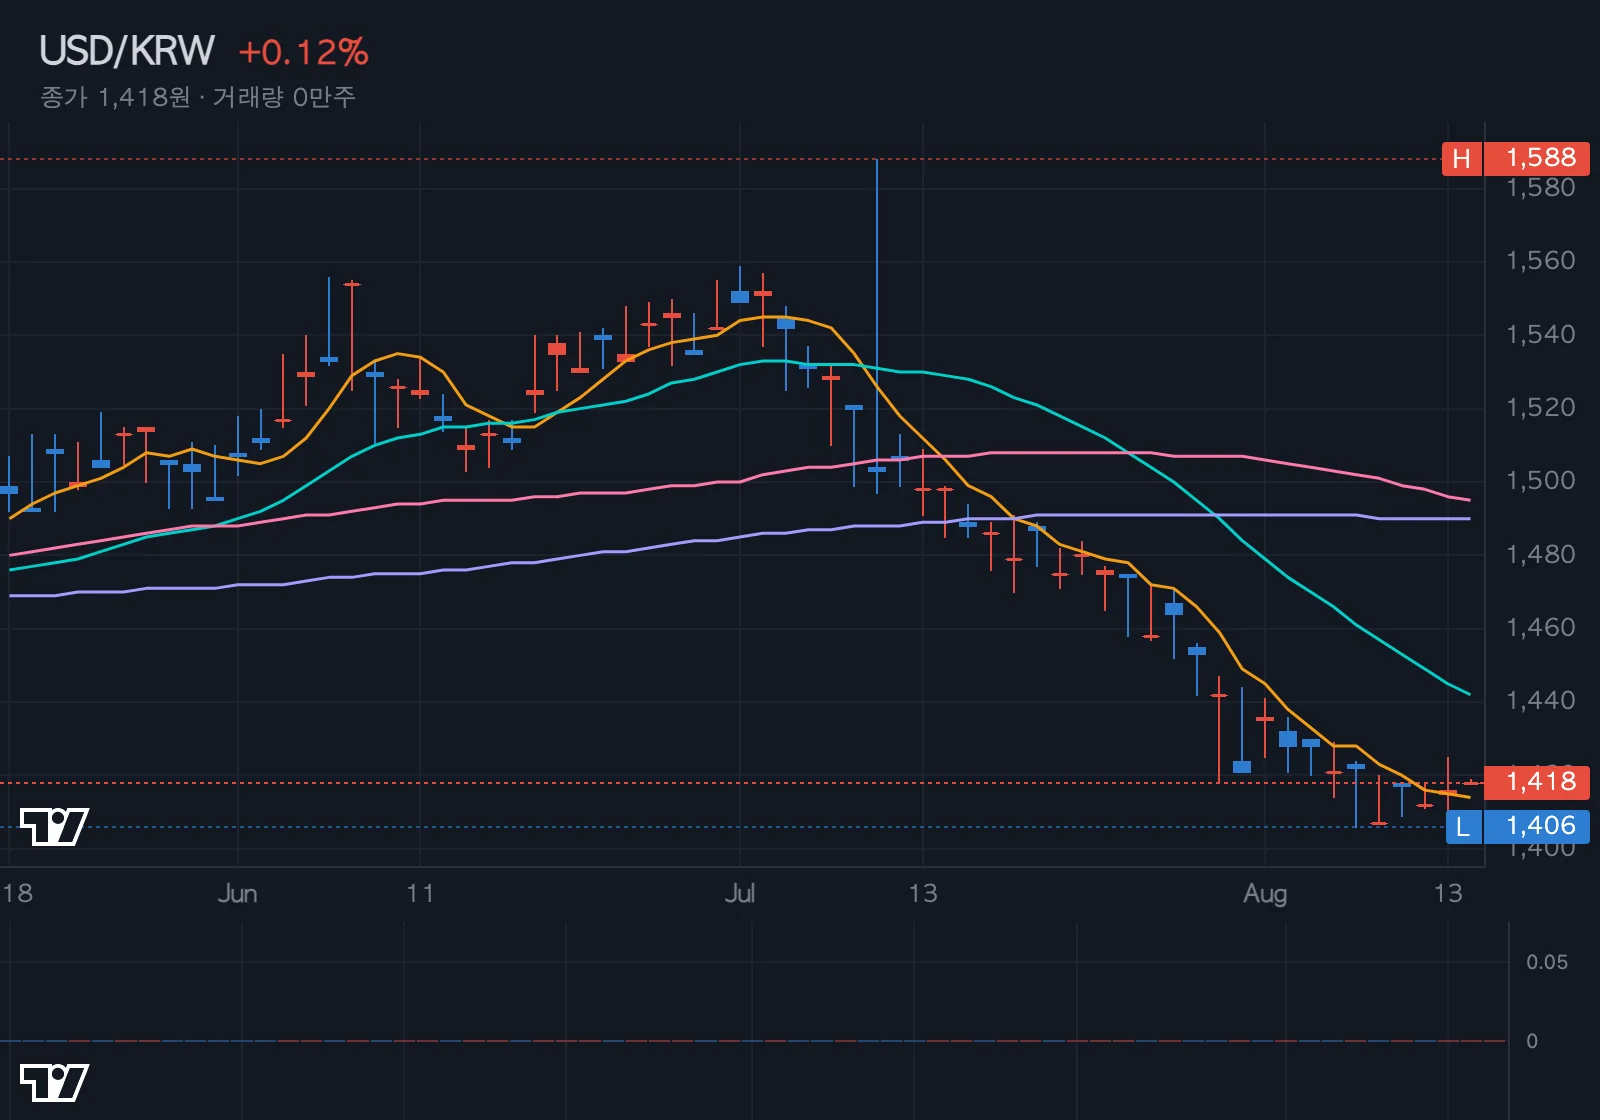Click the 0 volume axis label

1532,1041
